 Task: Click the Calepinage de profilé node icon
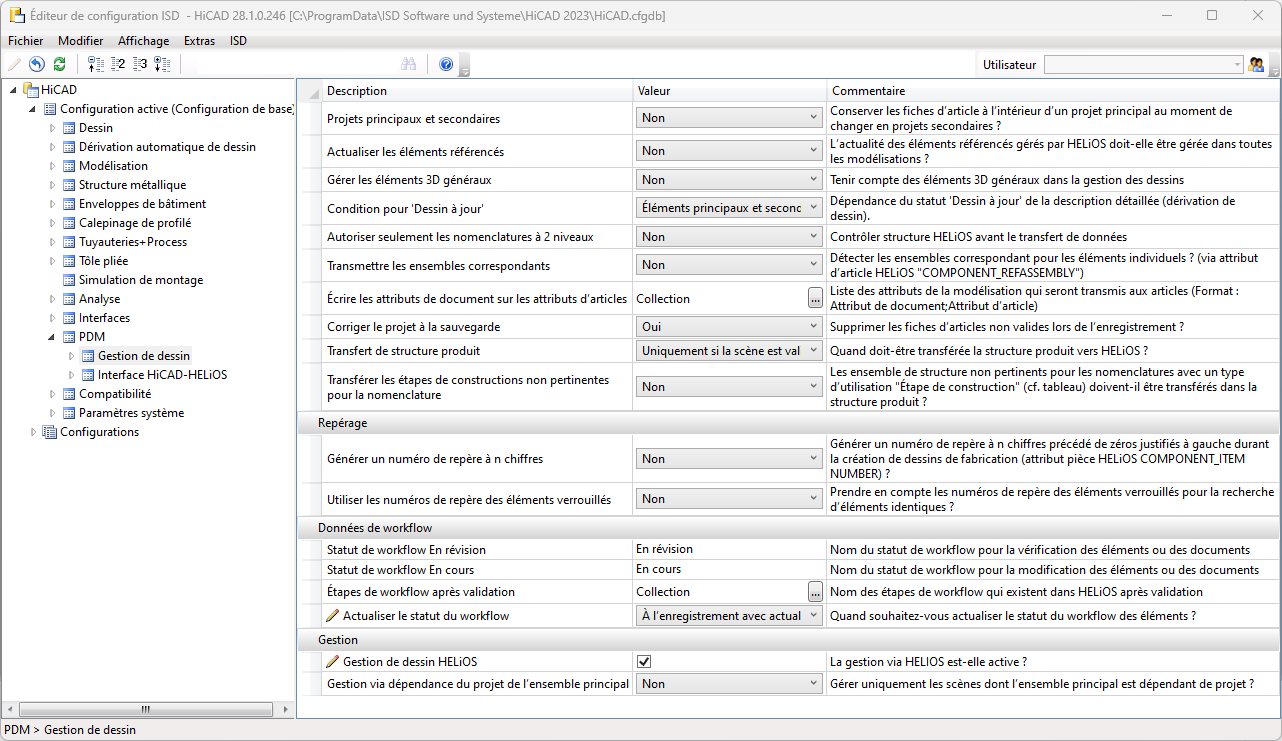click(x=69, y=223)
